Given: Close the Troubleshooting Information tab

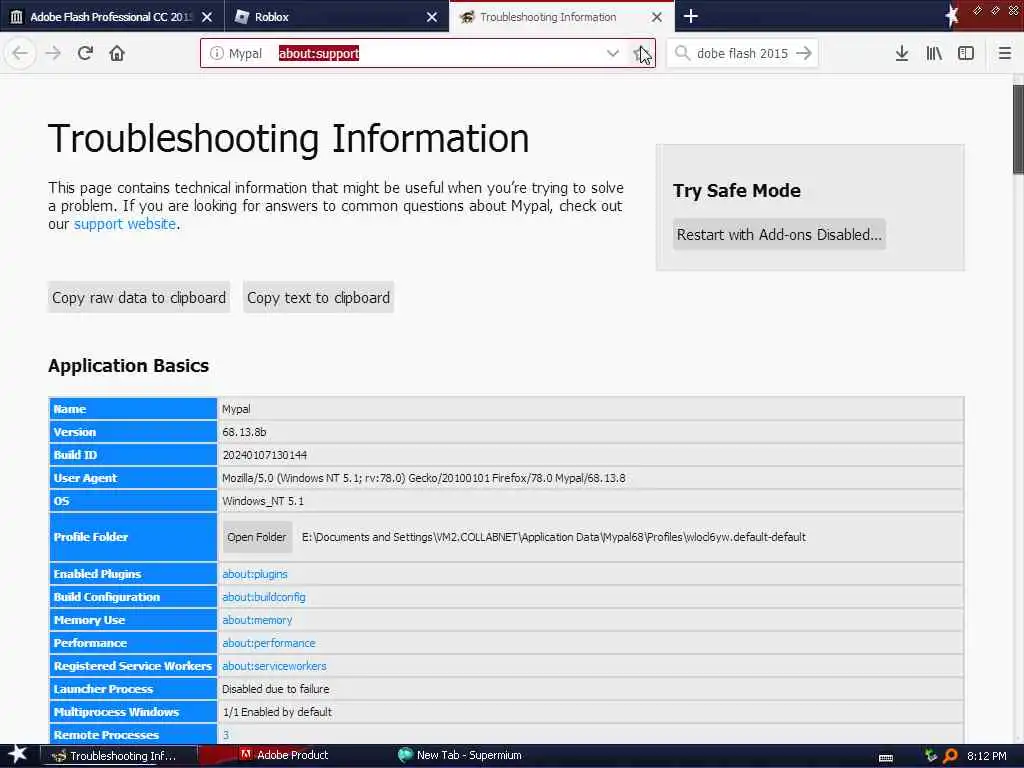Looking at the screenshot, I should point(657,17).
